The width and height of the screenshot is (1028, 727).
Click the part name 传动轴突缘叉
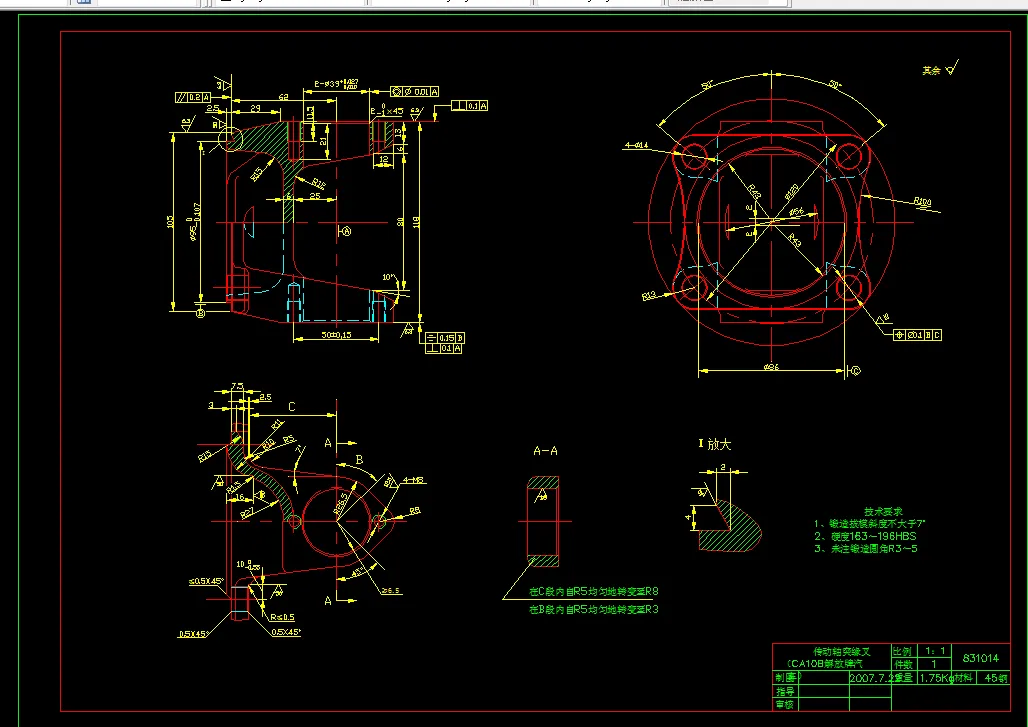842,652
